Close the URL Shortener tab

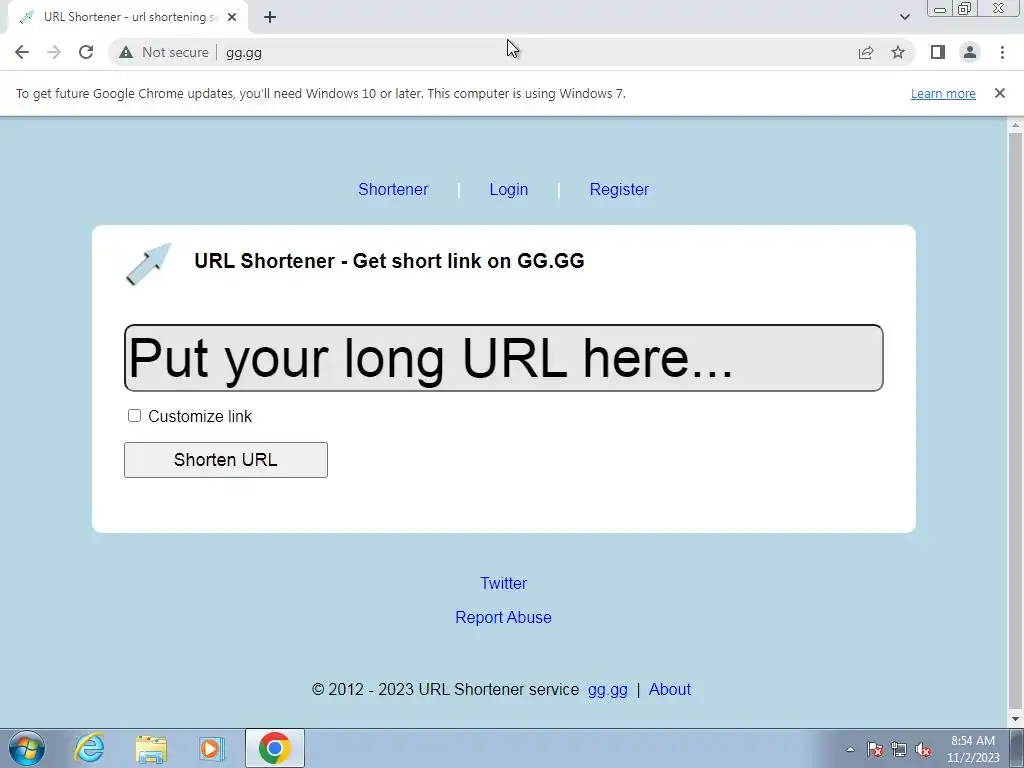[232, 17]
